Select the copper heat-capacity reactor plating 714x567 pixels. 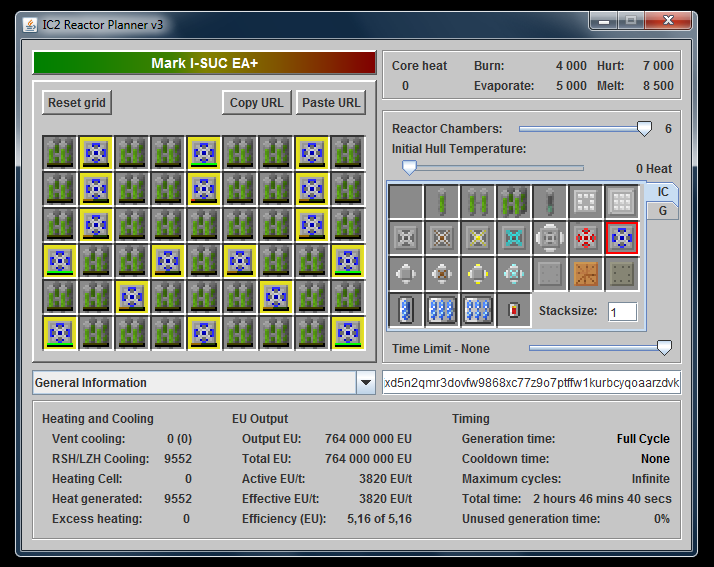[585, 275]
